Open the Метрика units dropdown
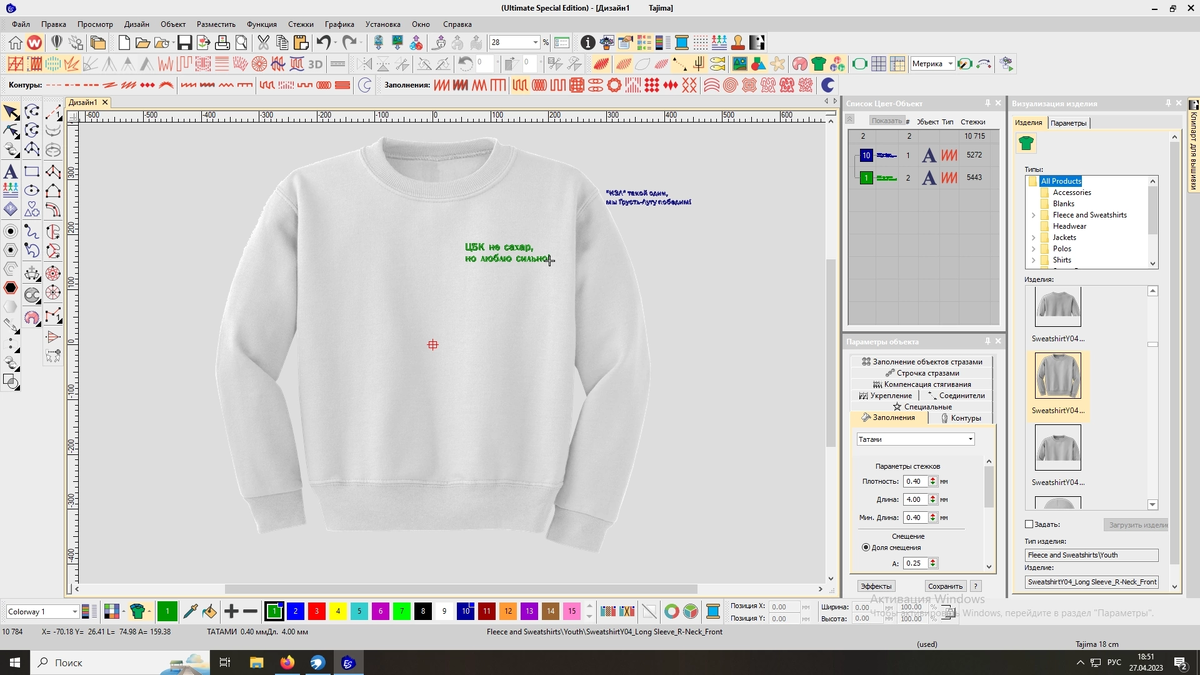This screenshot has width=1200, height=675. tap(950, 64)
